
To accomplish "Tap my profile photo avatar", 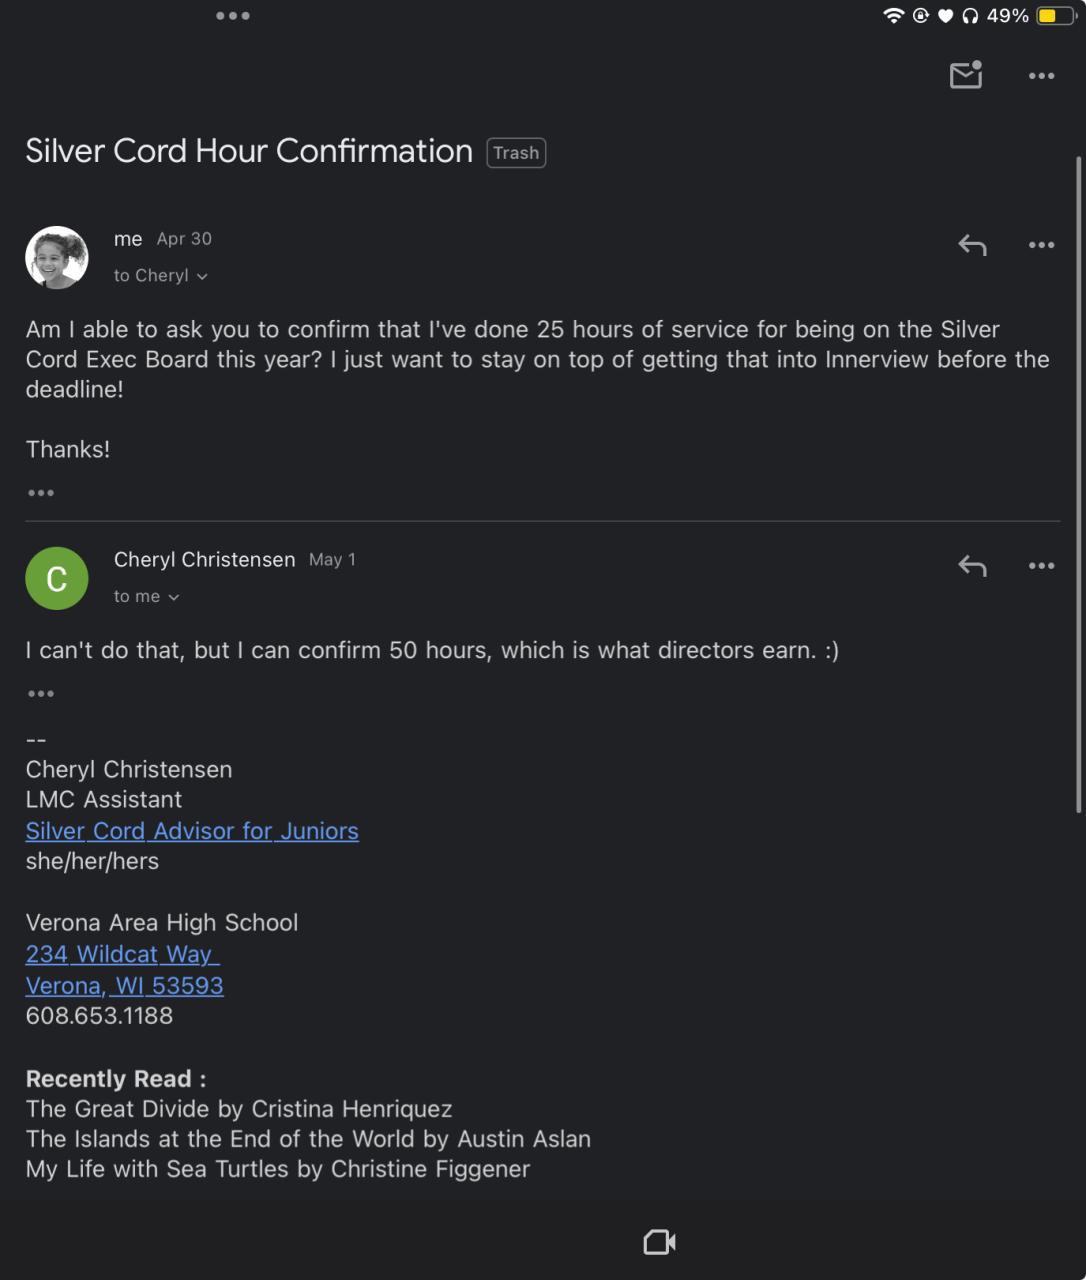I will point(57,257).
